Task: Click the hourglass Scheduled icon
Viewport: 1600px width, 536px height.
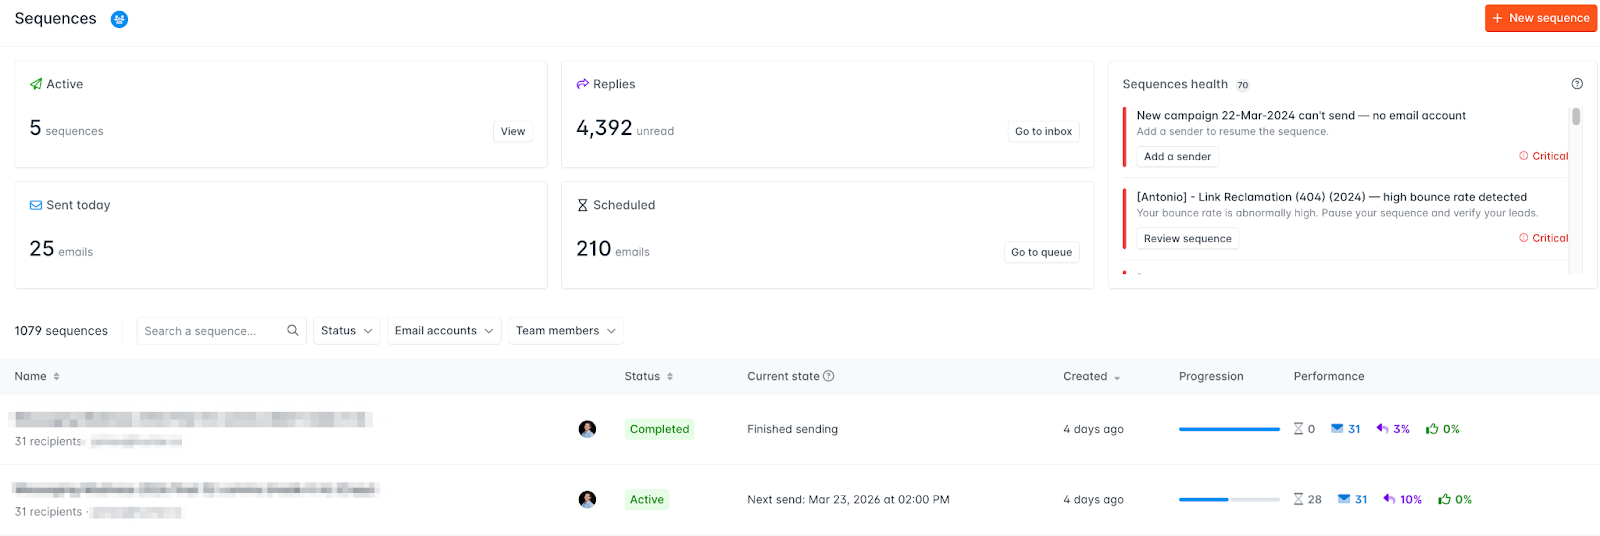Action: pos(582,205)
